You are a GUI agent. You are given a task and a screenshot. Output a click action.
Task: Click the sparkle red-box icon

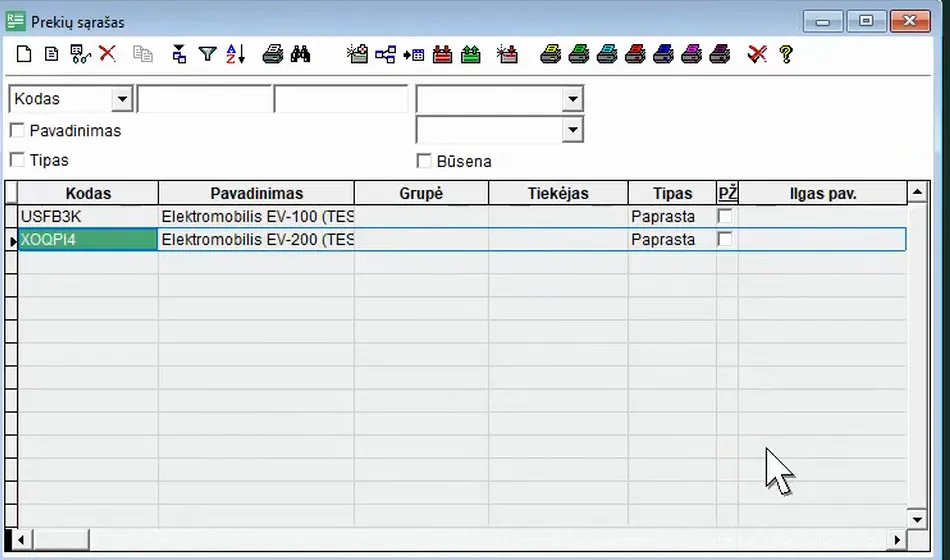507,54
